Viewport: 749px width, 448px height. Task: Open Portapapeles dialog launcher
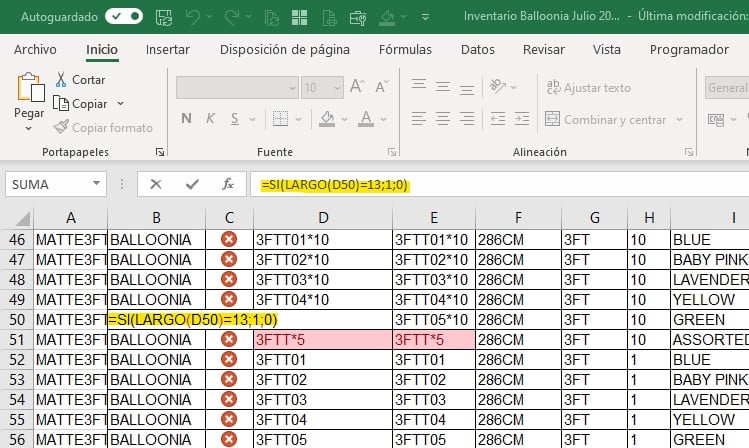[x=160, y=152]
